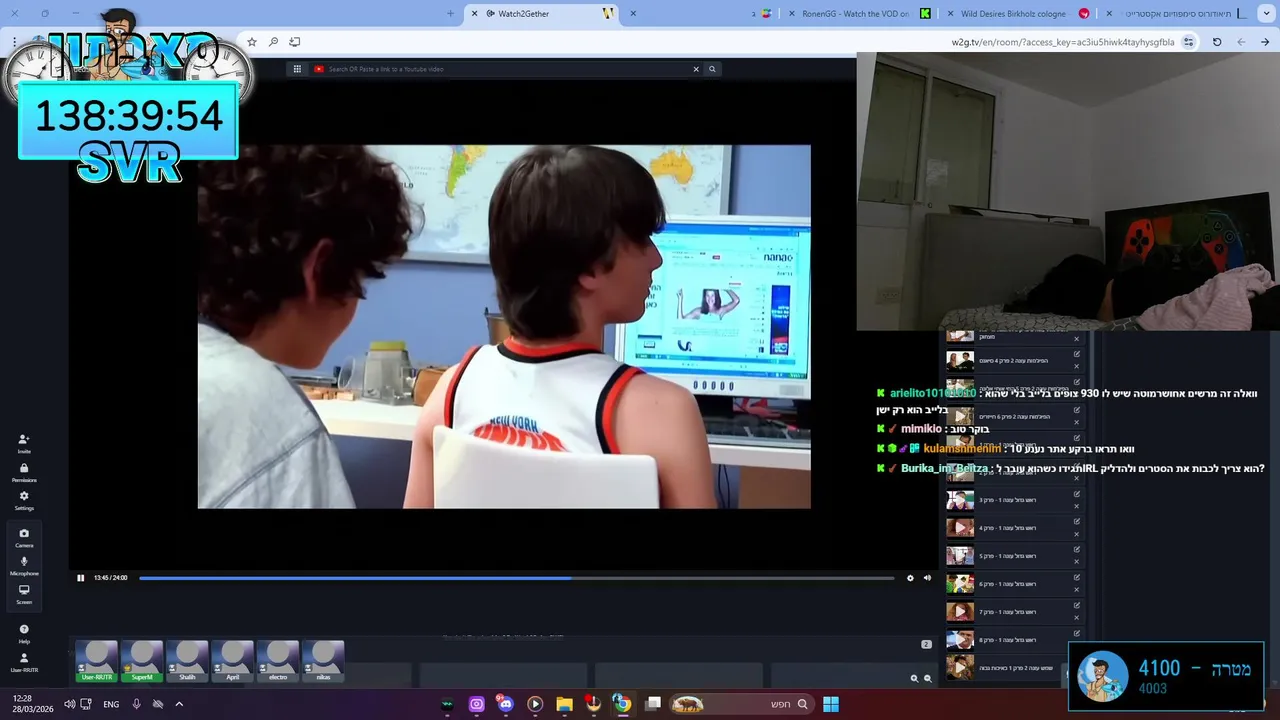Open a new browser tab with plus

(450, 13)
